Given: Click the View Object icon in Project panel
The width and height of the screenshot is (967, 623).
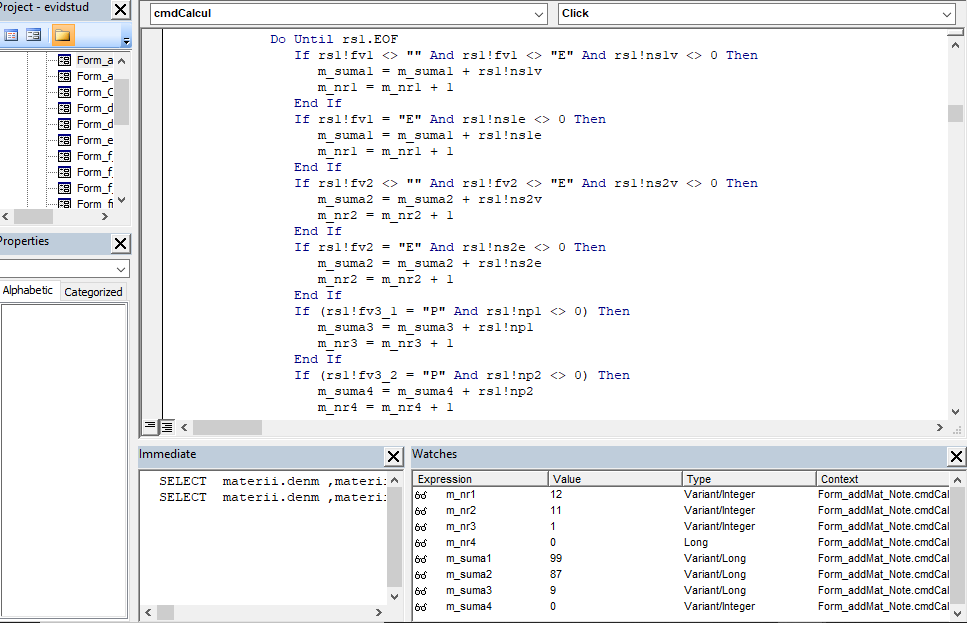Looking at the screenshot, I should tap(33, 35).
